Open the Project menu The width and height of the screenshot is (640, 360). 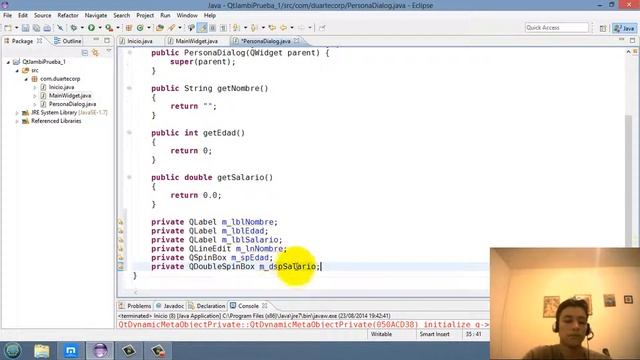pos(145,16)
